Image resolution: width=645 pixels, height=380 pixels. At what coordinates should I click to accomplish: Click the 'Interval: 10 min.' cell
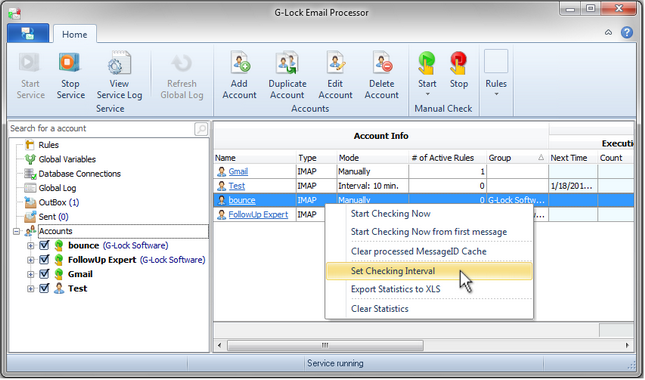point(372,186)
